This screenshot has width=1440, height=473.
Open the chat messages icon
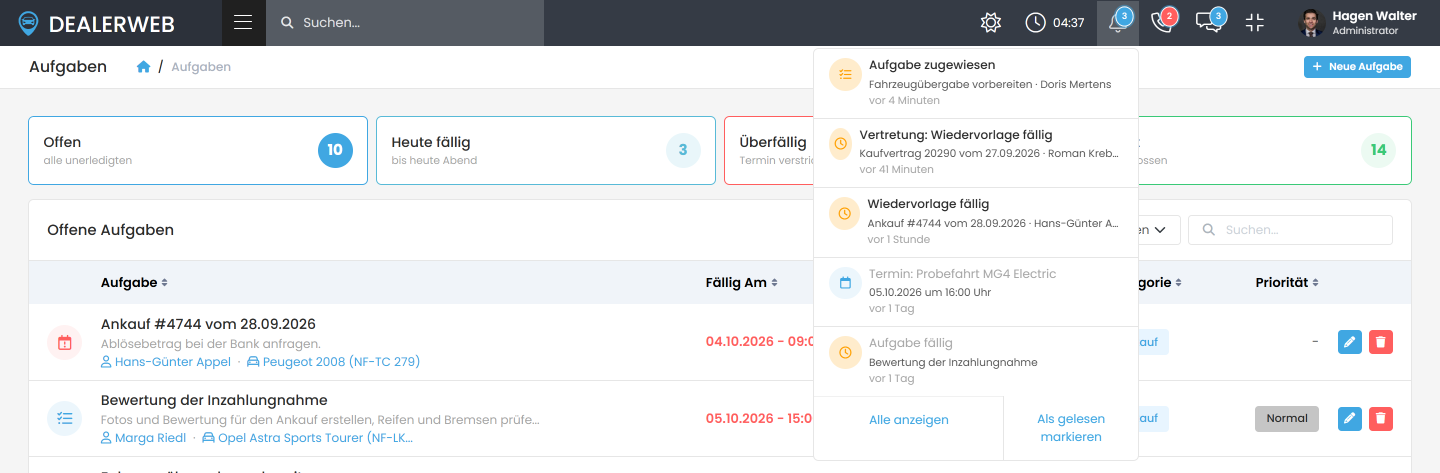pyautogui.click(x=1210, y=23)
